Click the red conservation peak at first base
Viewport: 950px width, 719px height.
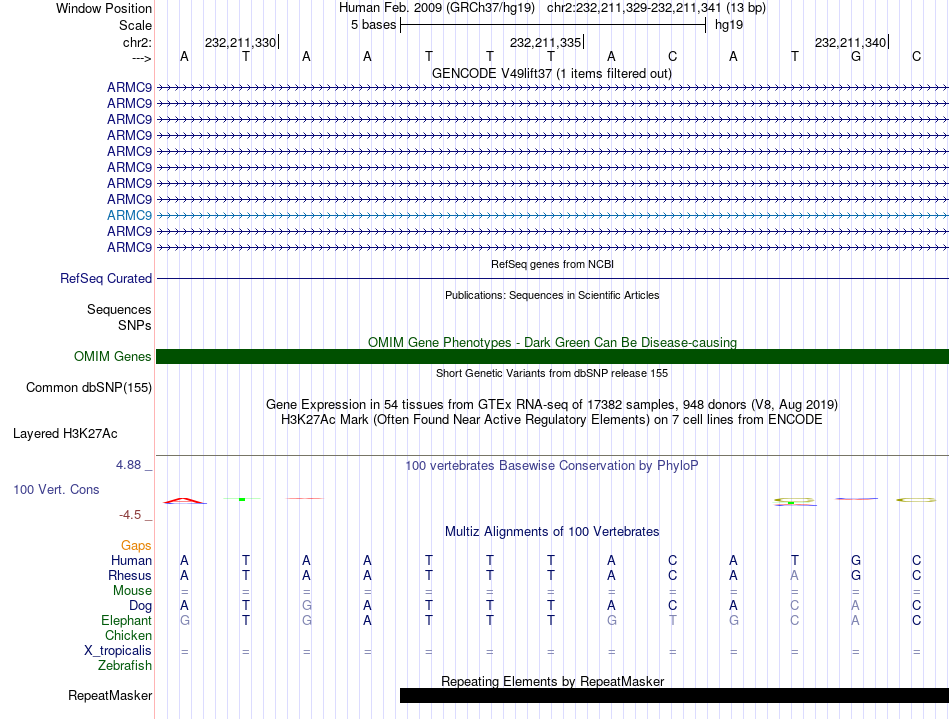[x=185, y=500]
